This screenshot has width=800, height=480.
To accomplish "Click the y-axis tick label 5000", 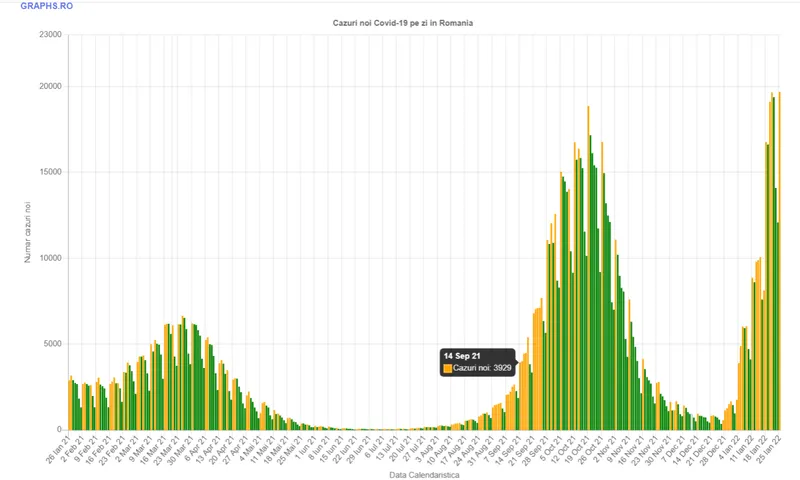I will (x=52, y=344).
